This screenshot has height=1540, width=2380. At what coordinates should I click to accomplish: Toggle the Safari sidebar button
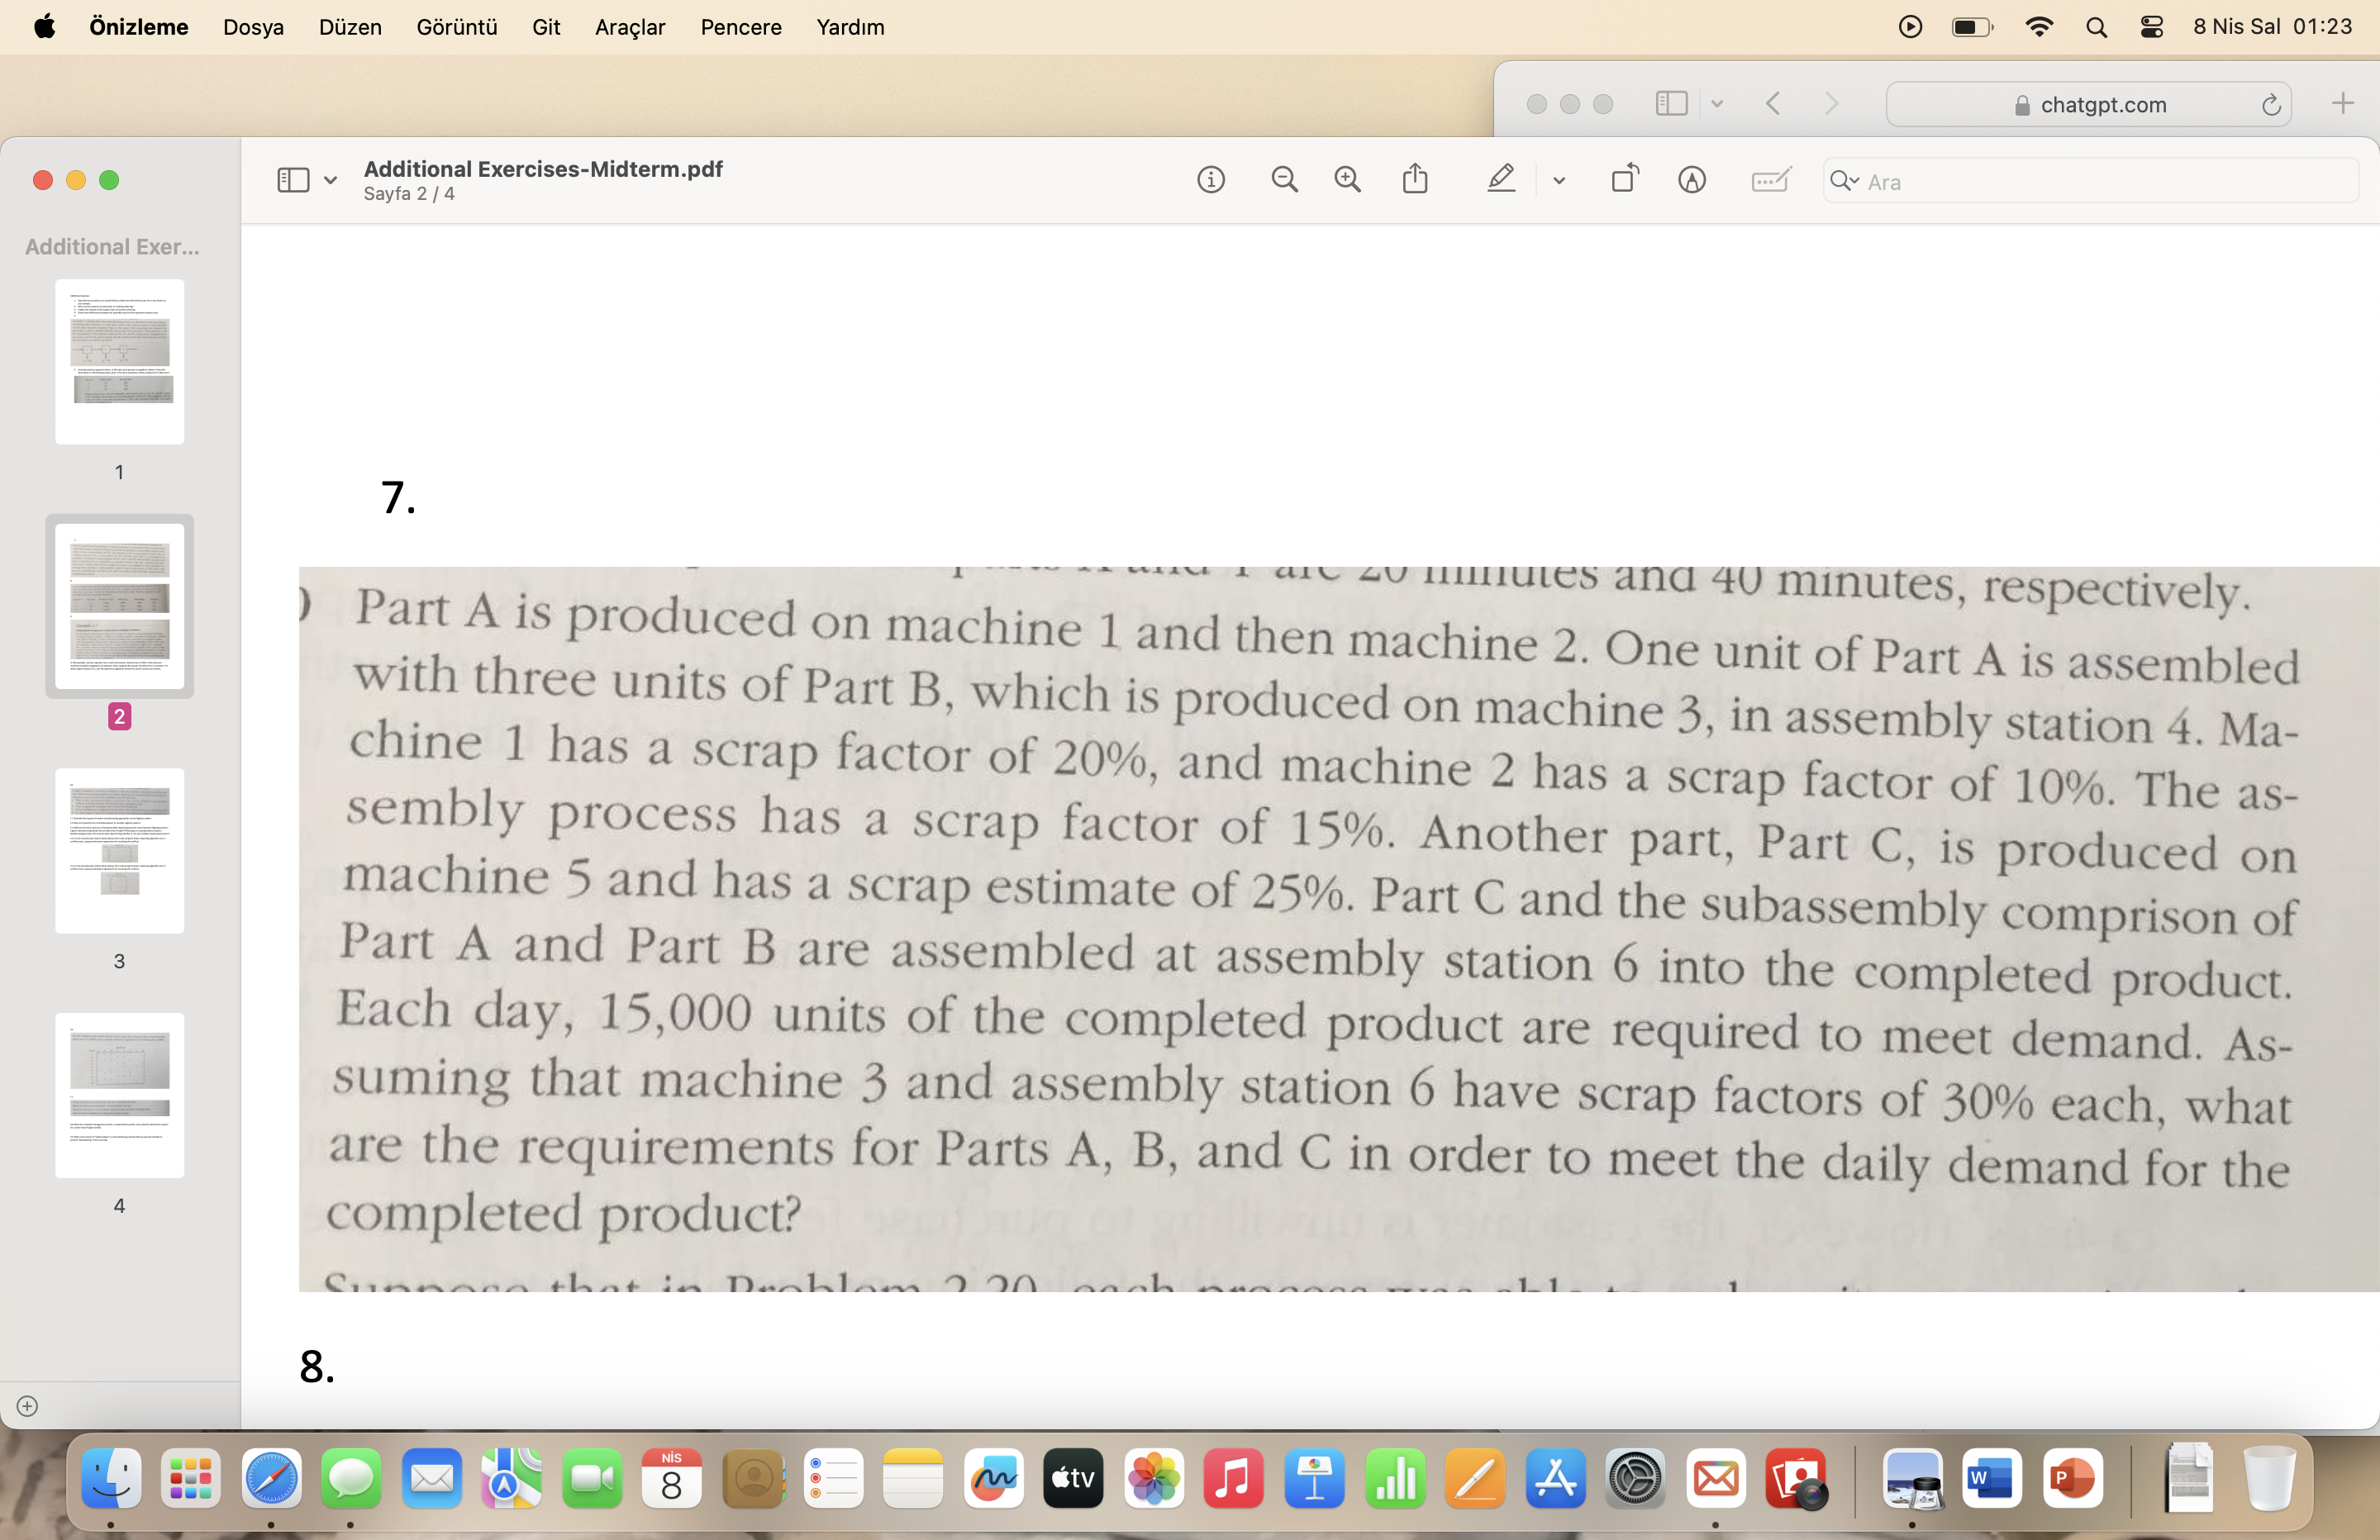coord(1671,103)
